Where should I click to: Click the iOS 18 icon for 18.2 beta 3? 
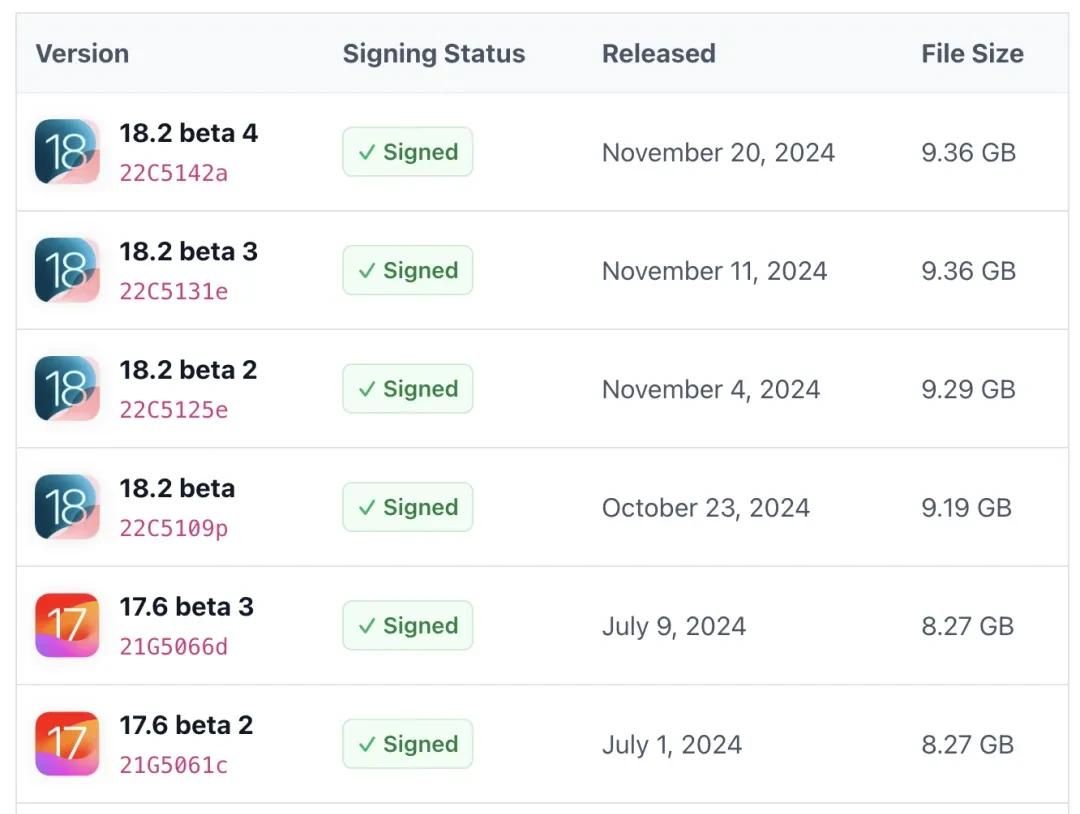[67, 270]
